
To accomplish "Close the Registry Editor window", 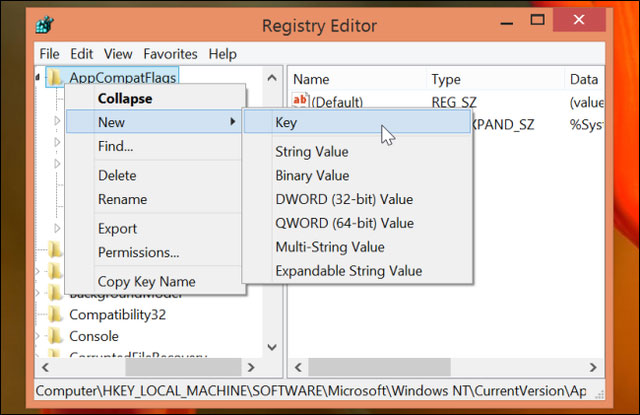I will coord(579,20).
